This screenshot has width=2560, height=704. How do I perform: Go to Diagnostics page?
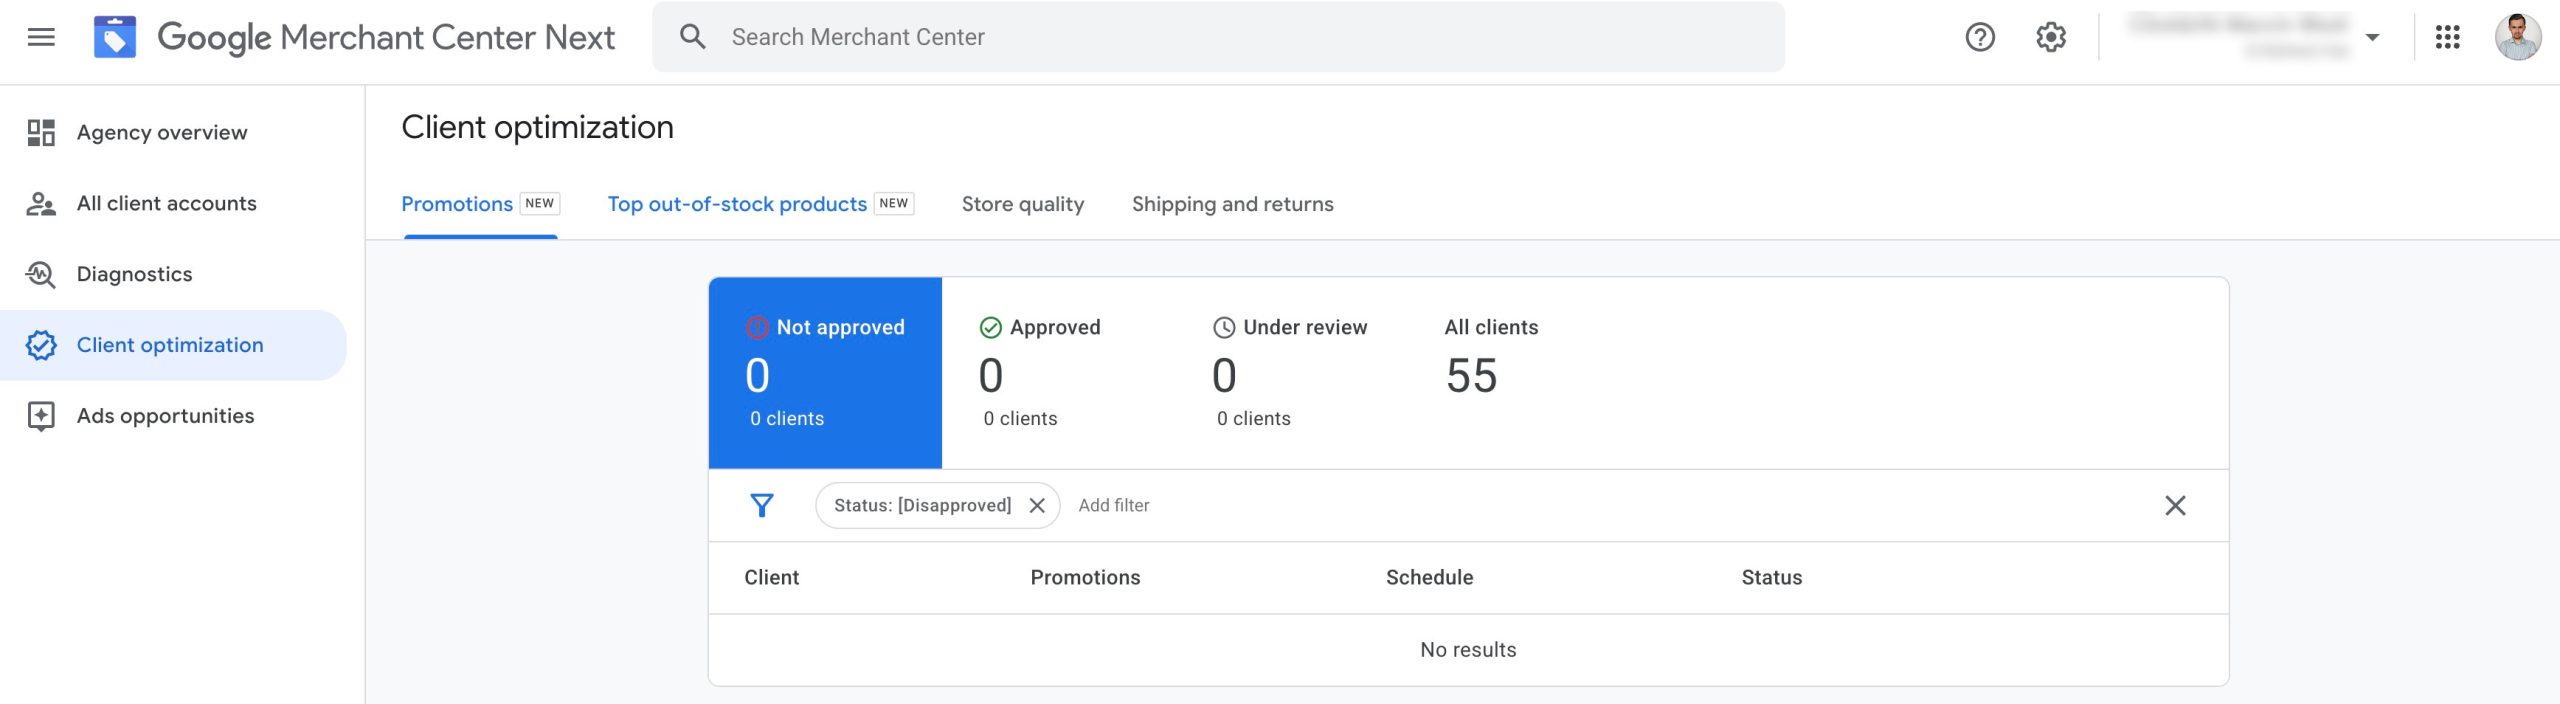173,274
